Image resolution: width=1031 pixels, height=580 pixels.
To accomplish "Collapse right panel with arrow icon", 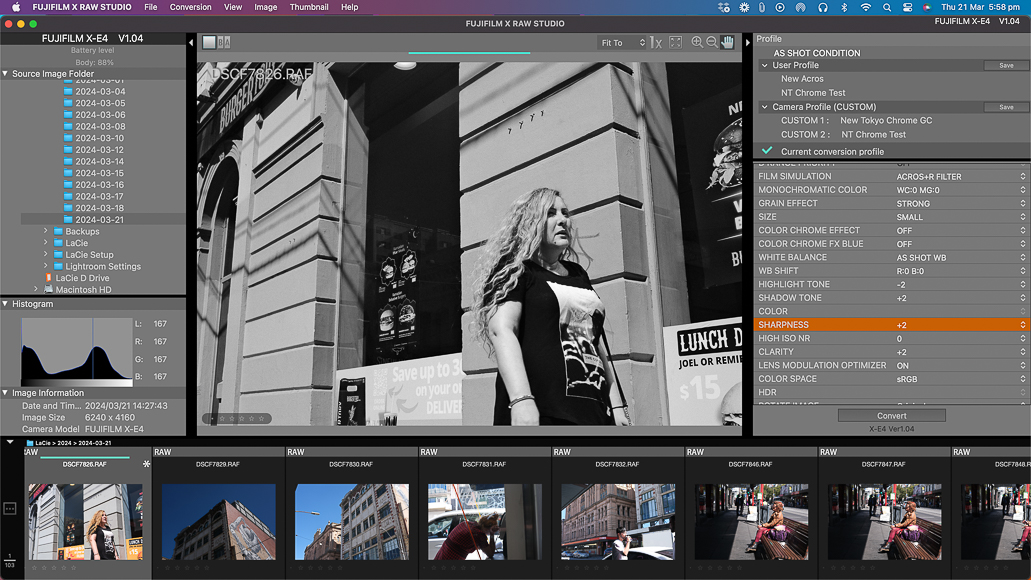I will (748, 43).
